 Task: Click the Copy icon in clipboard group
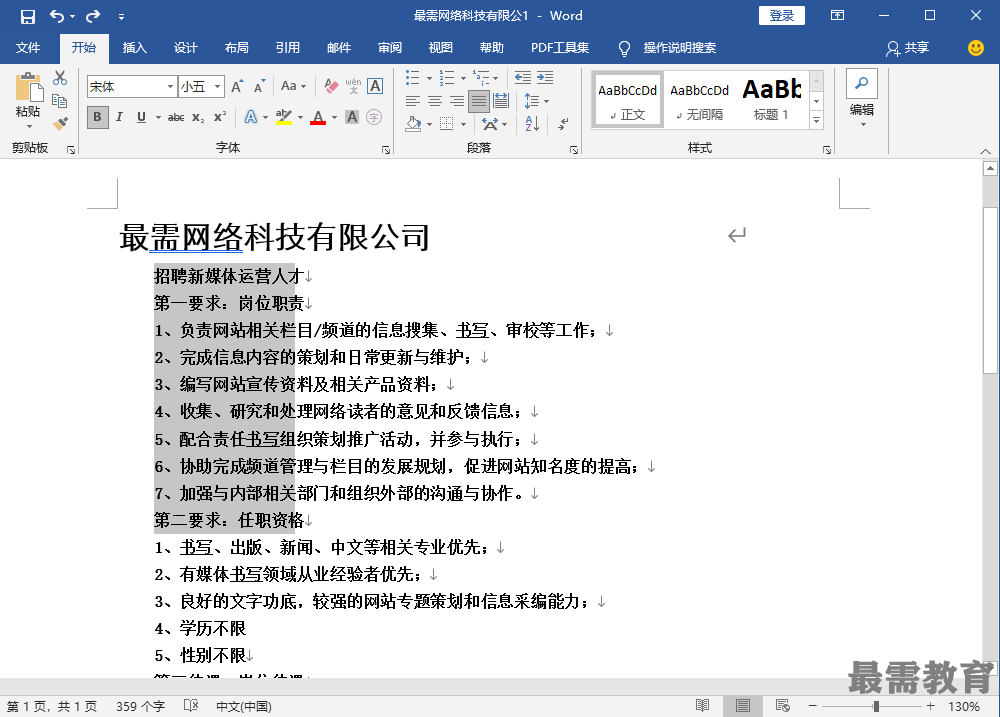coord(60,101)
